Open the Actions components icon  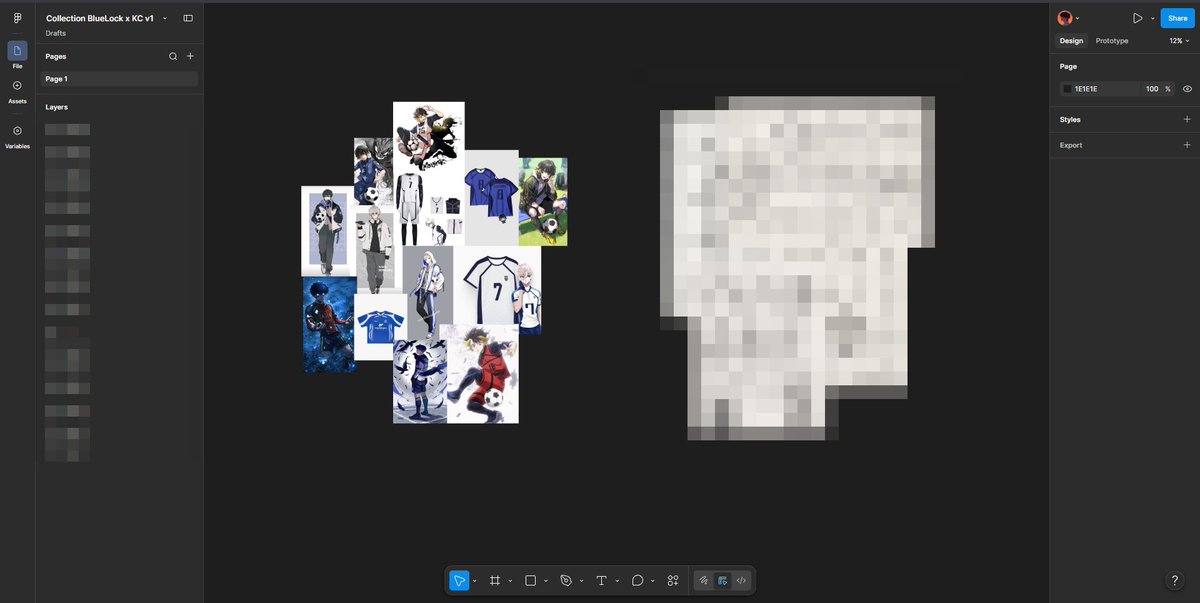coord(673,580)
